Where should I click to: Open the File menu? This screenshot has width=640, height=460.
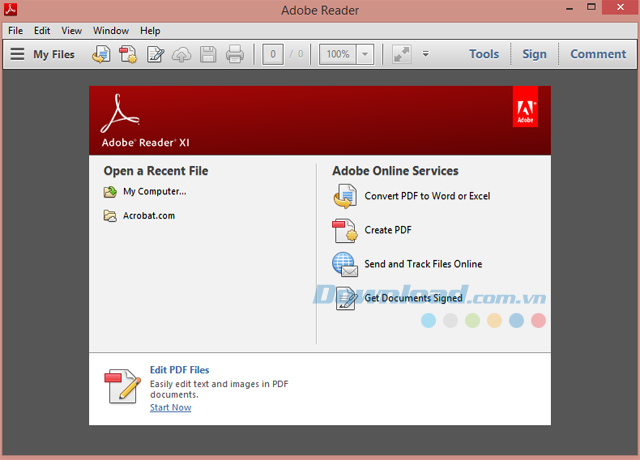16,31
